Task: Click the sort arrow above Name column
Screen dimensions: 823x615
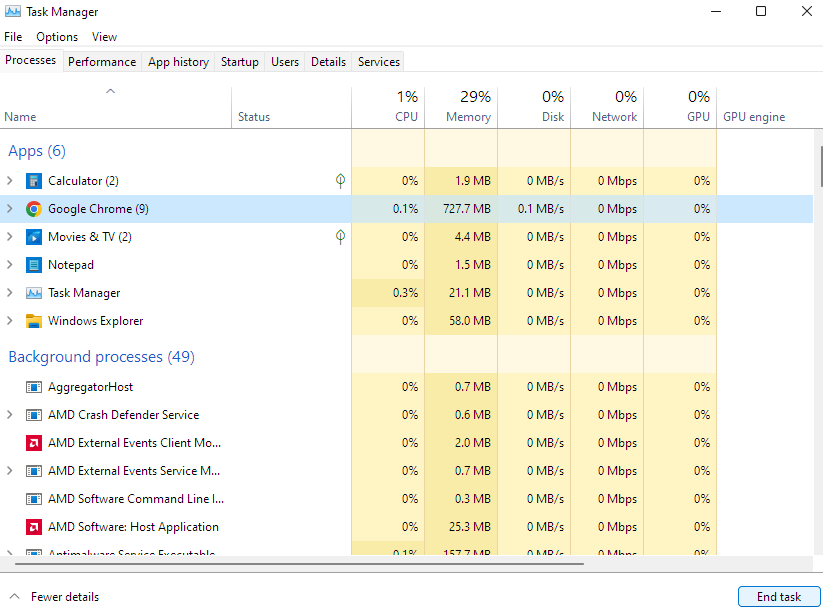Action: coord(110,91)
